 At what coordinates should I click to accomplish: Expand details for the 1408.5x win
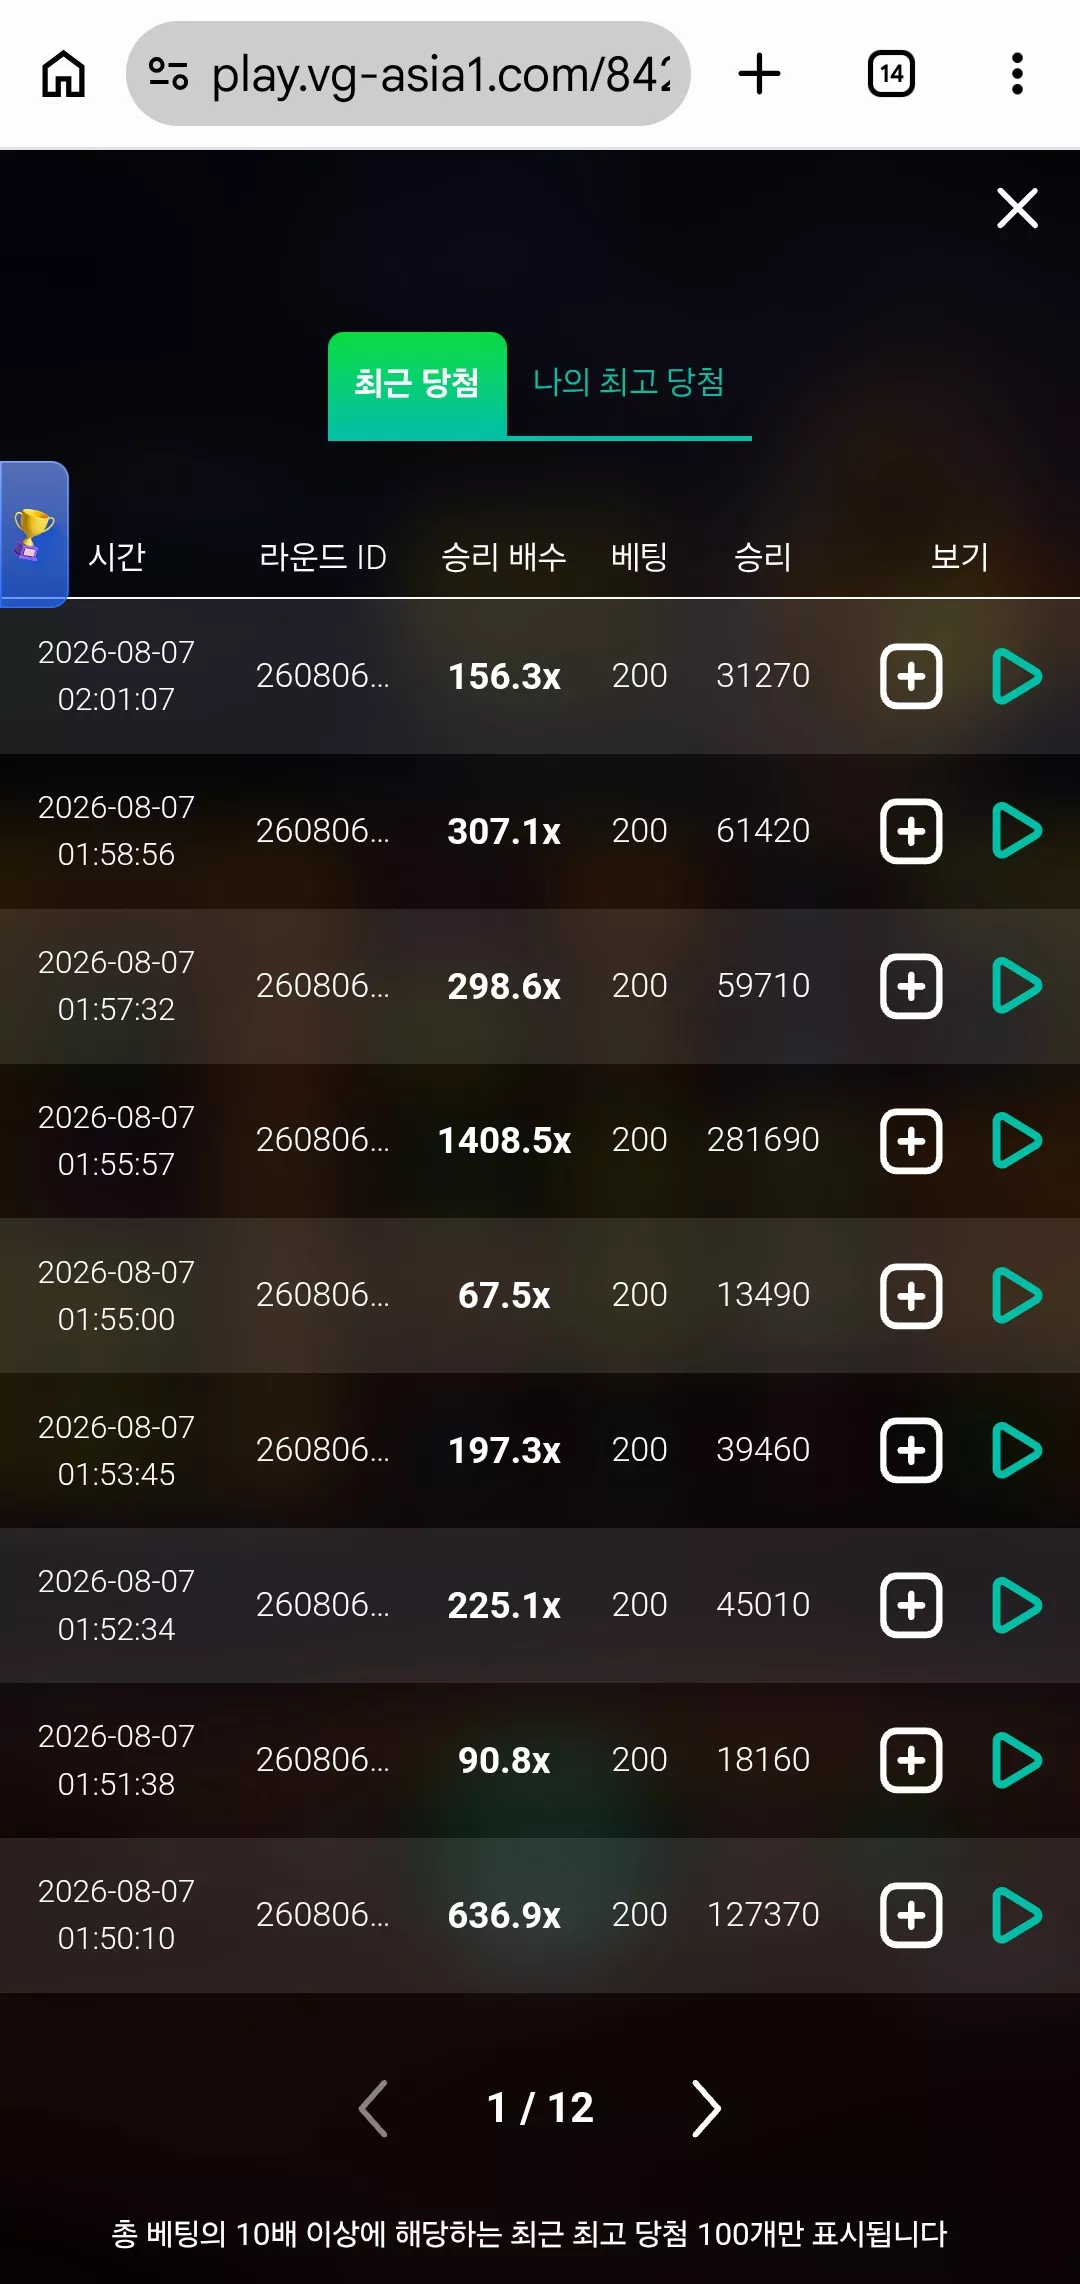(x=911, y=1141)
